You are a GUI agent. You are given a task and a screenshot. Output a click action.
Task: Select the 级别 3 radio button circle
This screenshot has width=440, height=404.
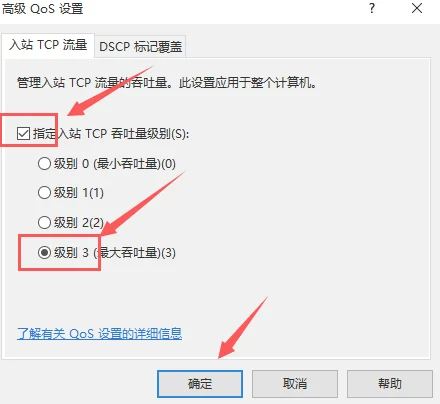(44, 253)
